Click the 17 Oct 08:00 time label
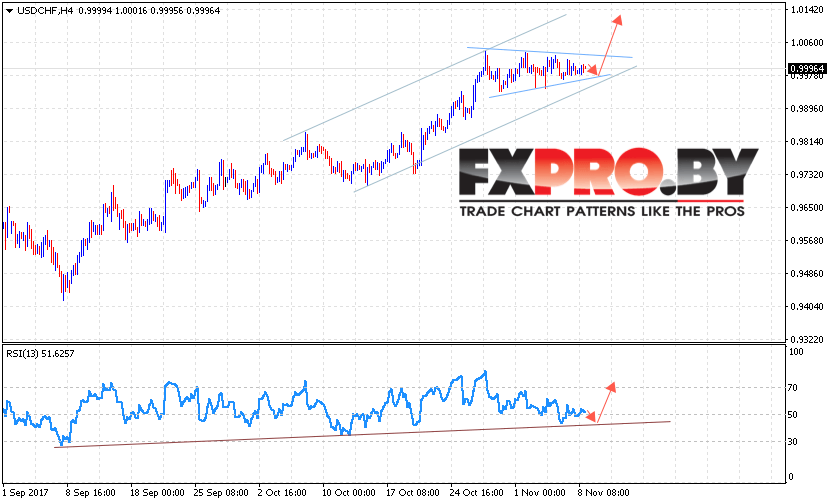The width and height of the screenshot is (828, 504). tap(412, 493)
